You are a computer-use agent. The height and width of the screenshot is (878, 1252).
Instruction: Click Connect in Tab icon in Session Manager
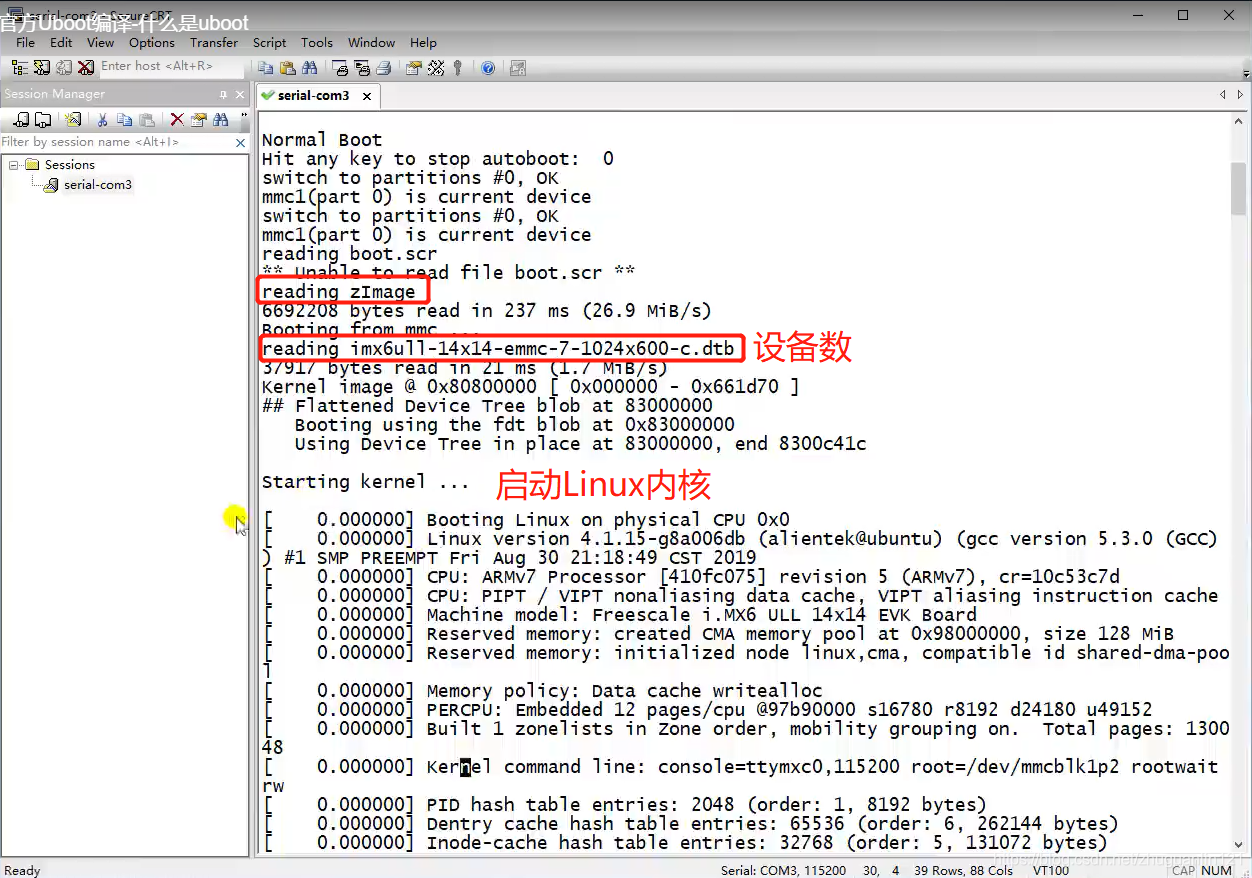click(x=43, y=120)
